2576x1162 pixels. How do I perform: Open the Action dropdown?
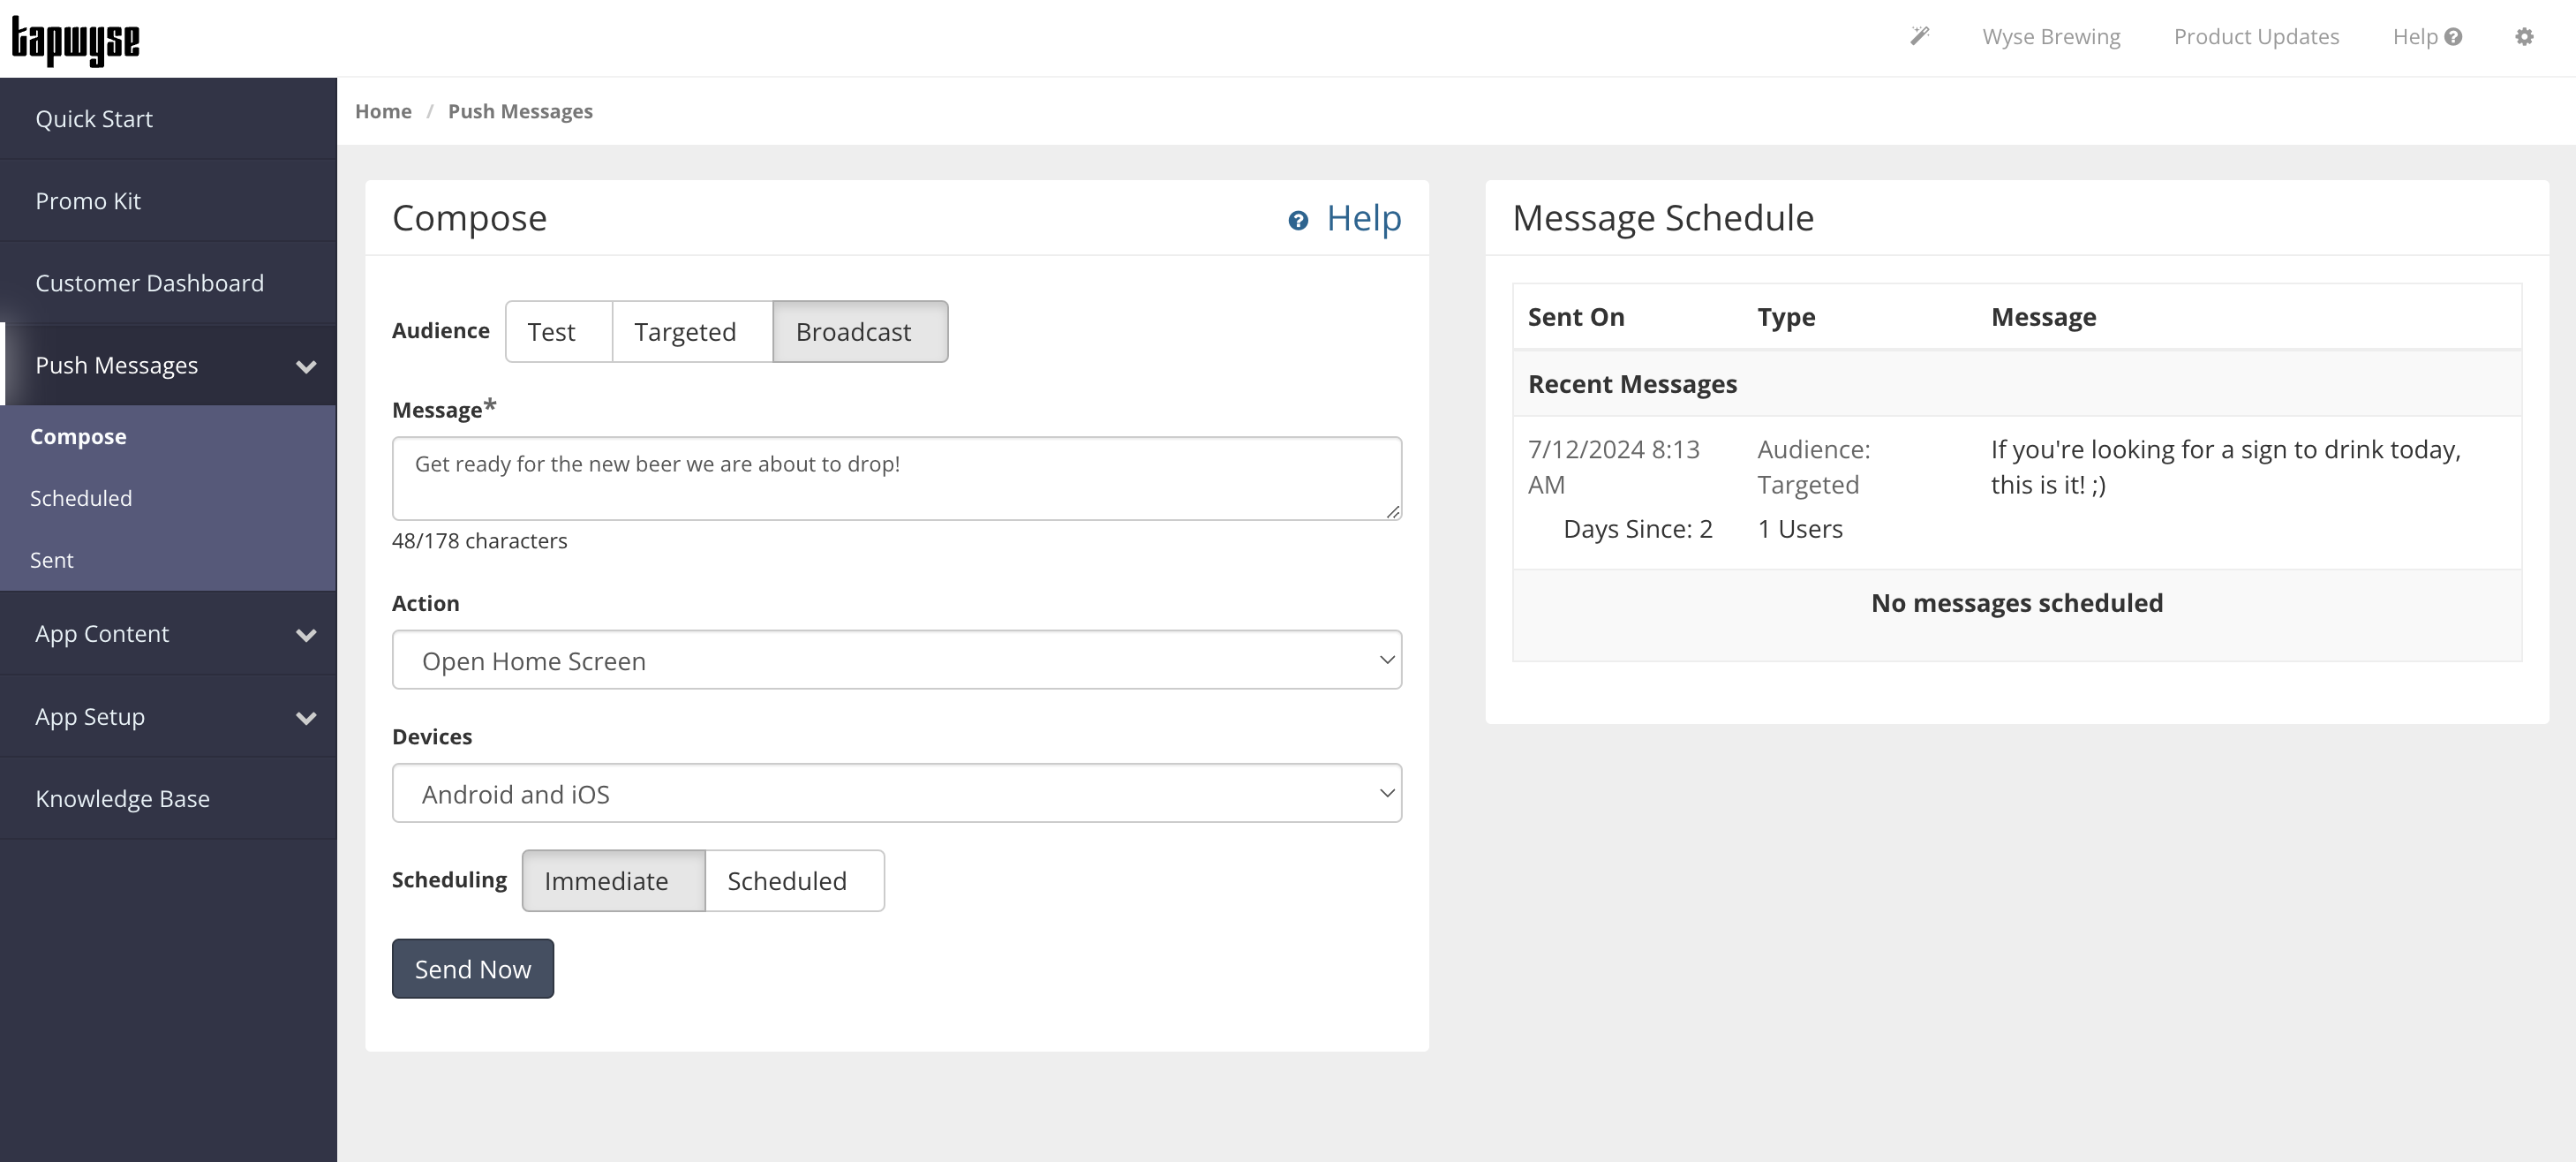pyautogui.click(x=896, y=660)
